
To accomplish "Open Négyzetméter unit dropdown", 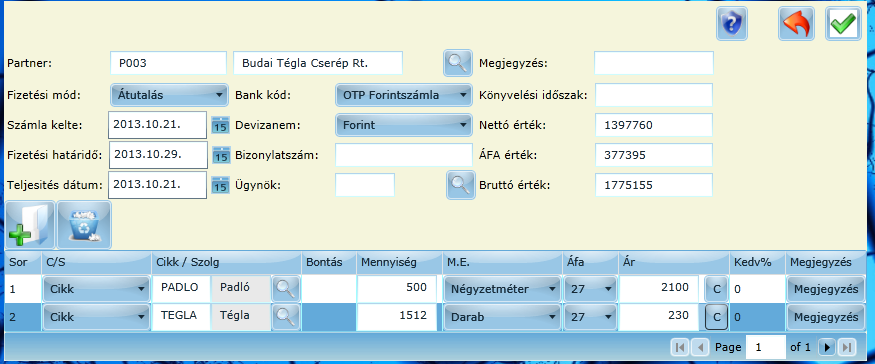I will (502, 289).
